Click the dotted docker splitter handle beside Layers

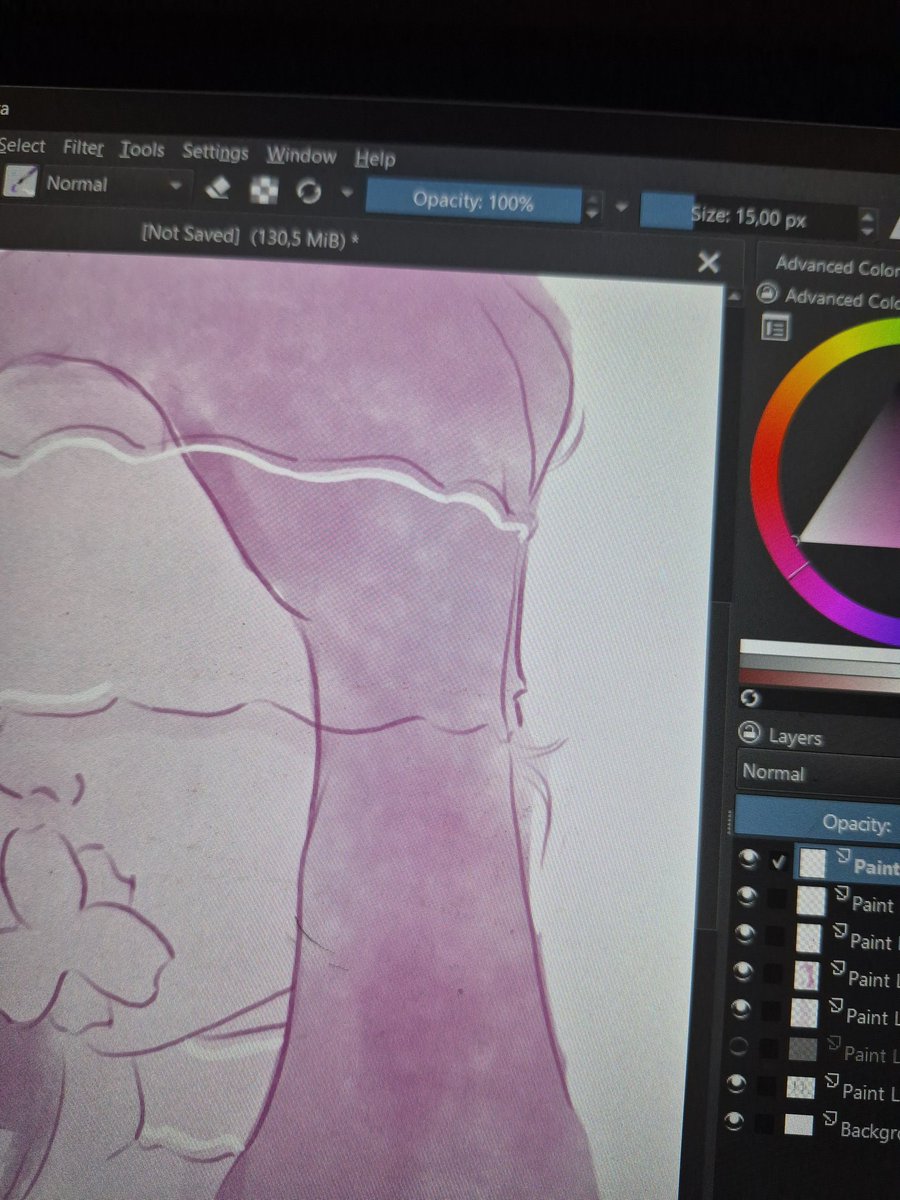(728, 822)
